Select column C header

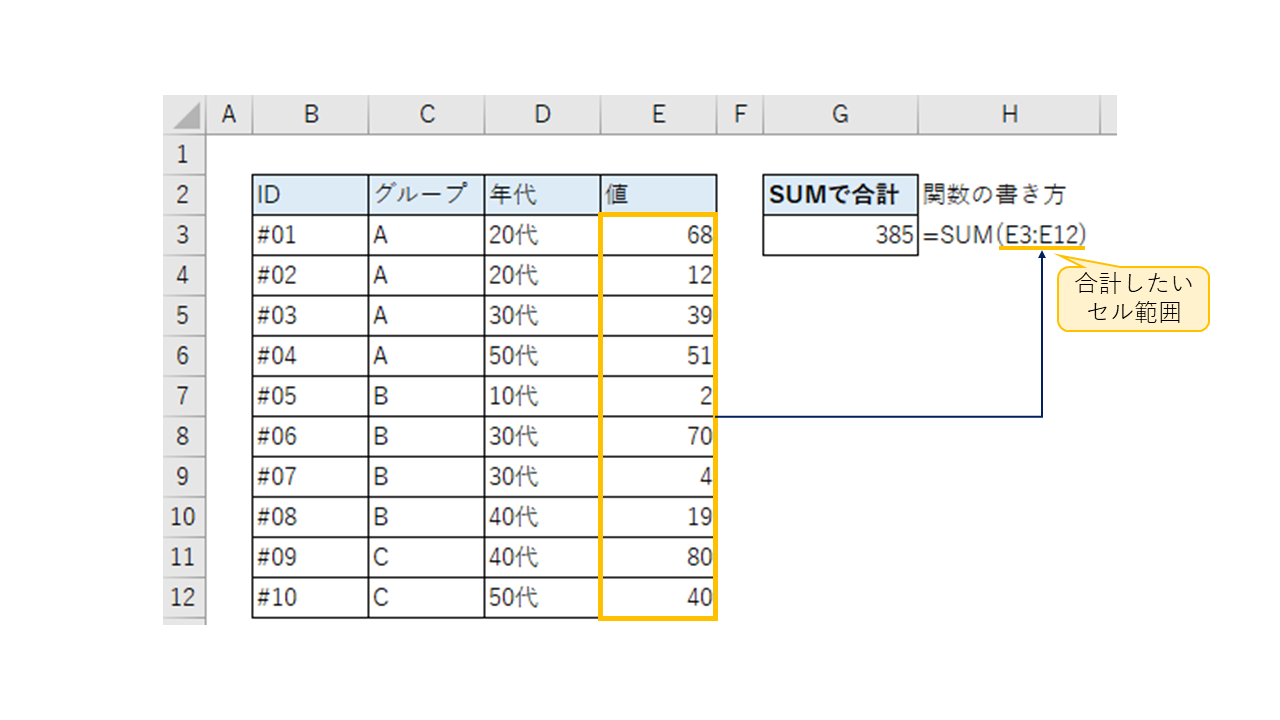click(x=427, y=115)
